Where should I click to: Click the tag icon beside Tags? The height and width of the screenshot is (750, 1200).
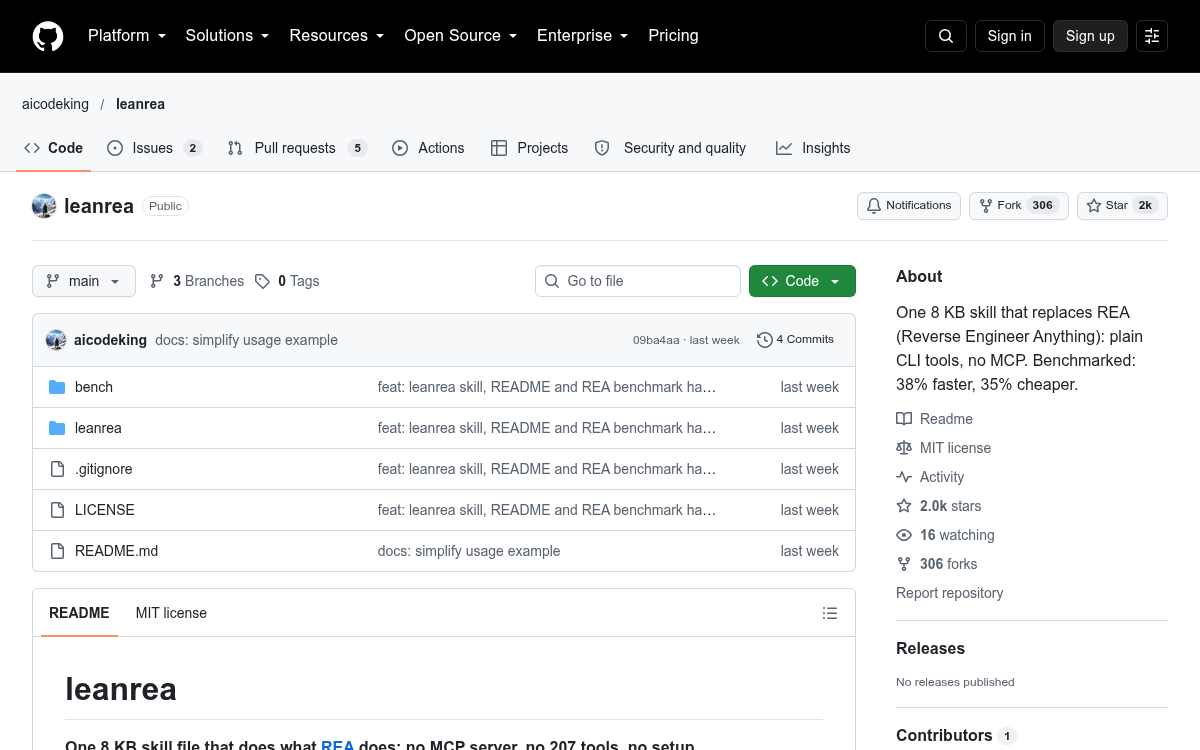(262, 281)
